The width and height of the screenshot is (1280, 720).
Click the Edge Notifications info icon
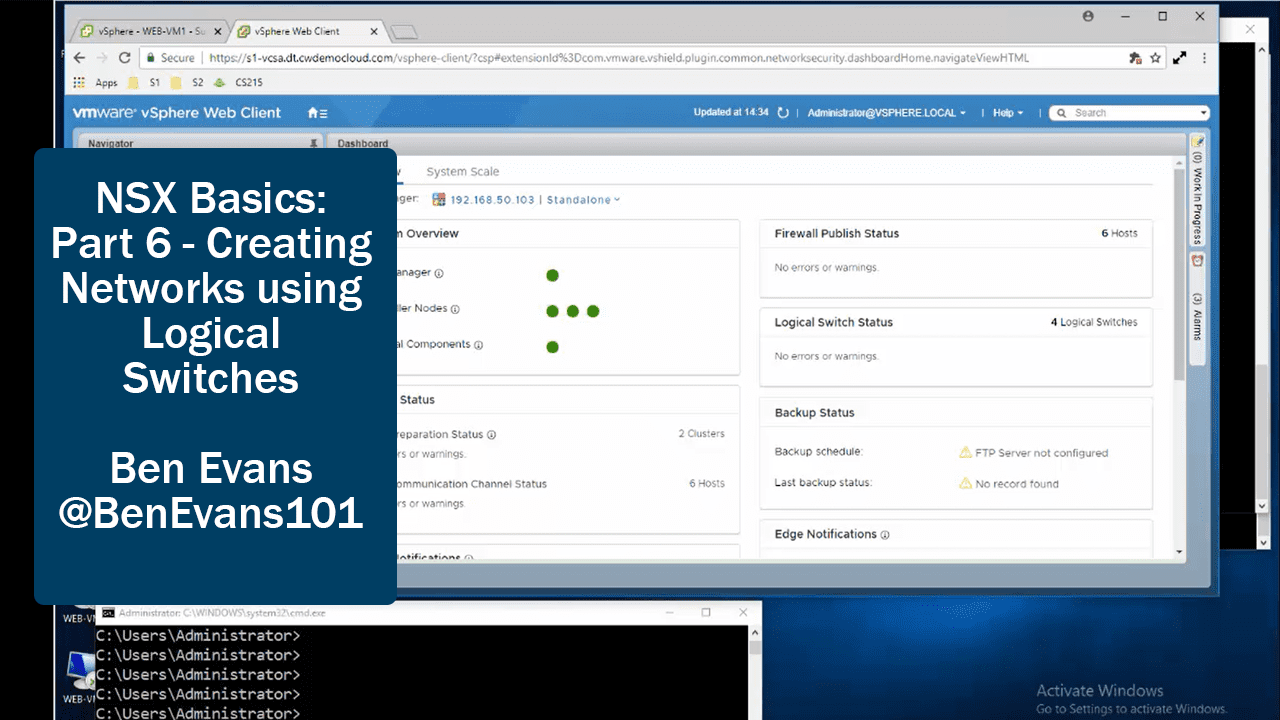coord(885,534)
